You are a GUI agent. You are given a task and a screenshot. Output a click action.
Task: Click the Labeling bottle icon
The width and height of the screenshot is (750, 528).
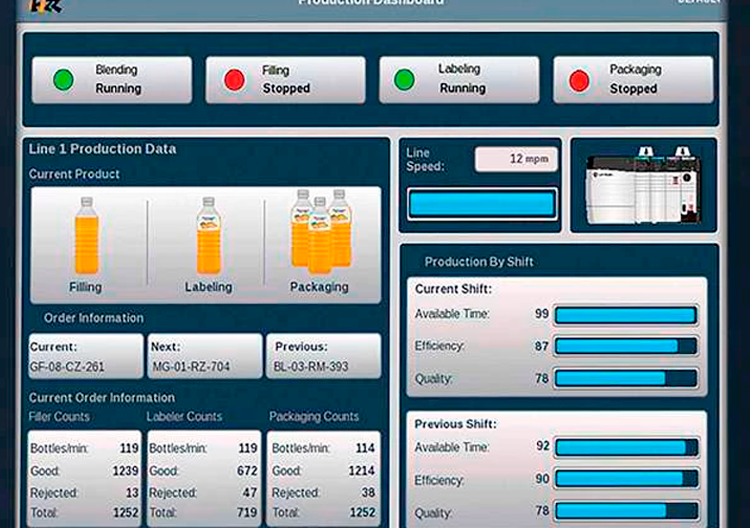(208, 236)
